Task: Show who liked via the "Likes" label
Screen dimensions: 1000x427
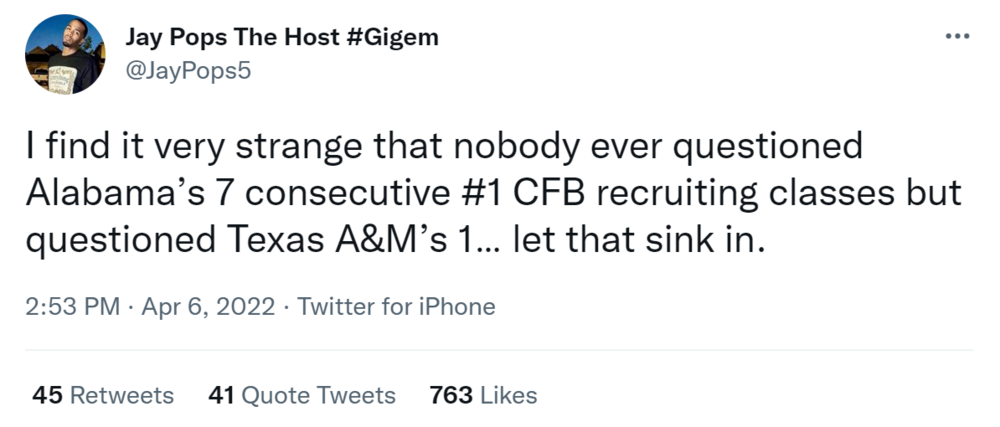Action: [508, 395]
